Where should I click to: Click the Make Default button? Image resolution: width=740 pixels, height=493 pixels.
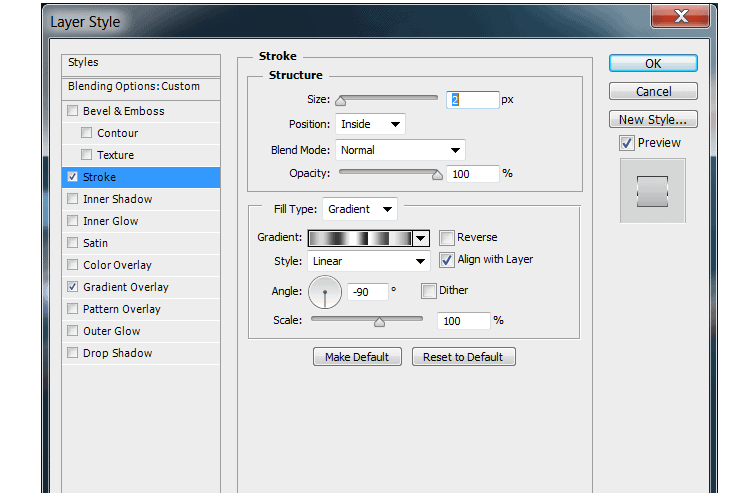pyautogui.click(x=357, y=357)
